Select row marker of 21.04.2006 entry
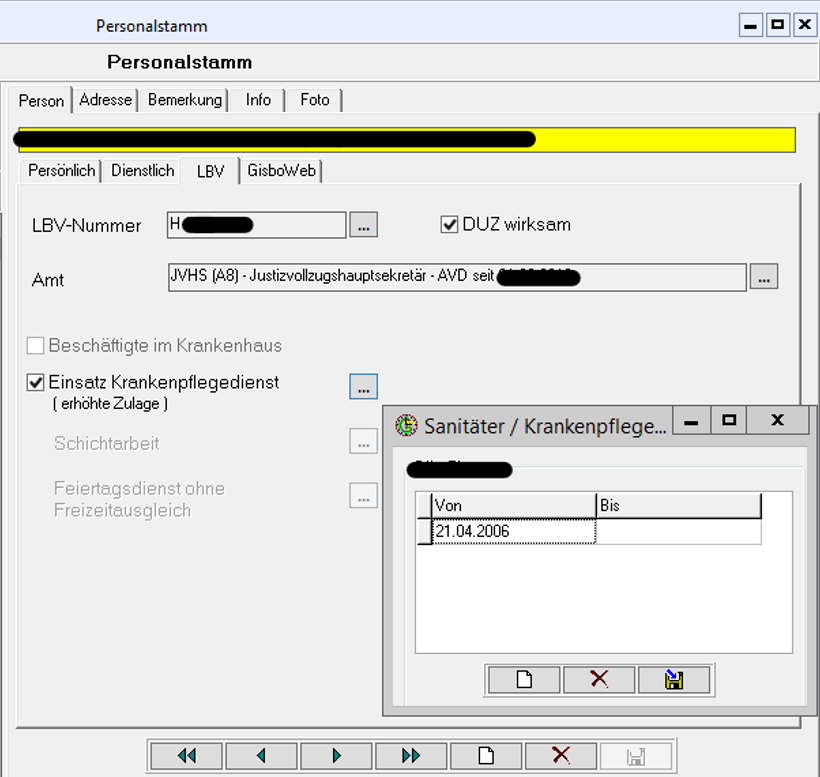This screenshot has height=777, width=820. (425, 531)
